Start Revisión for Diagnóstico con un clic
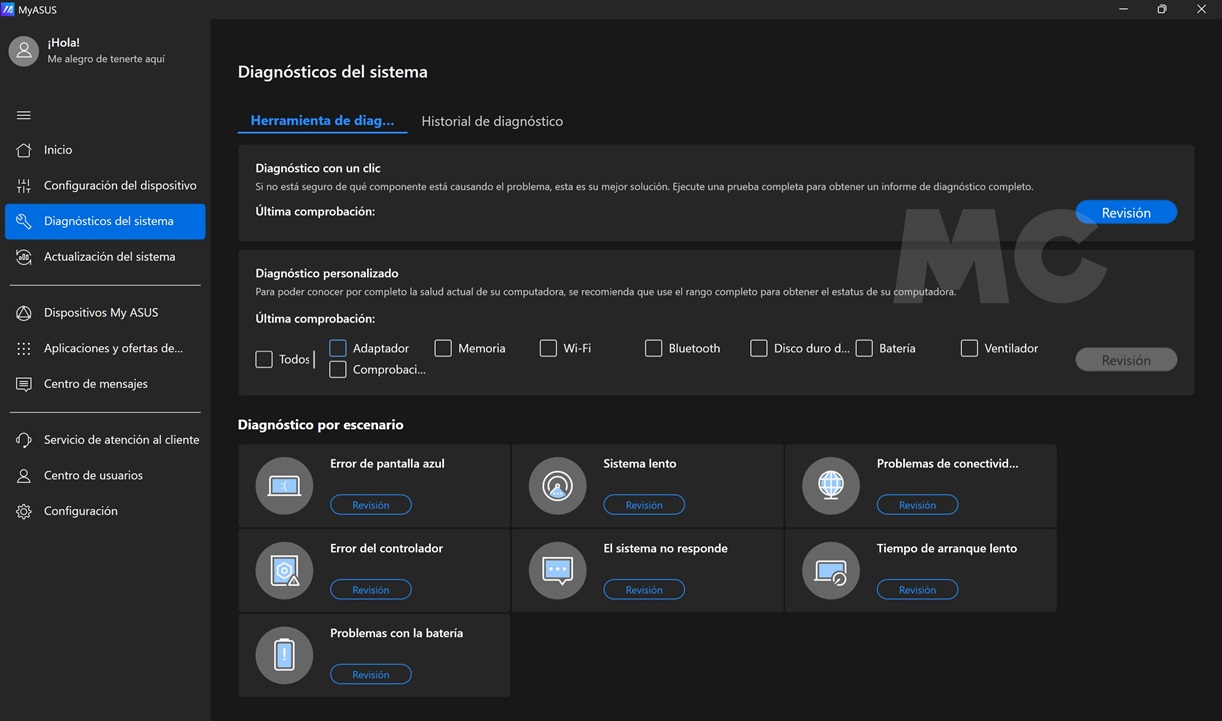Screen dimensions: 1222x721 pos(1126,213)
